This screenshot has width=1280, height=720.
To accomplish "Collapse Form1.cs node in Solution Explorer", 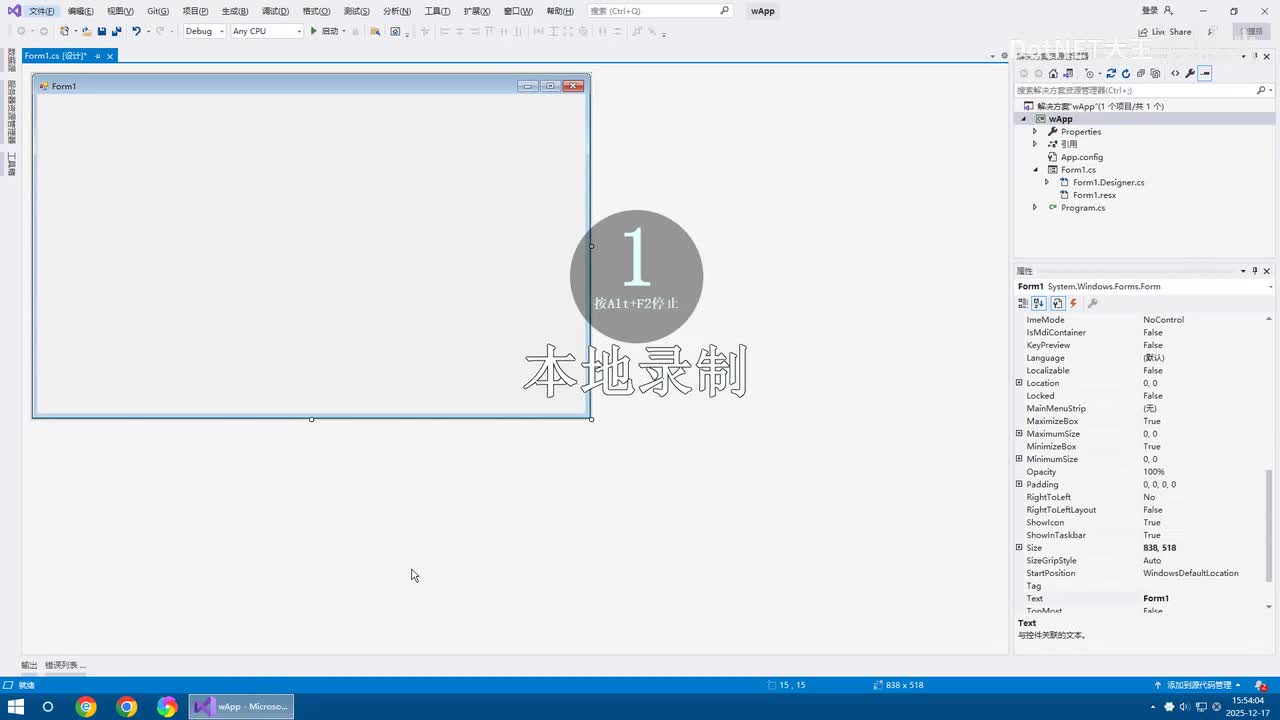I will [1035, 170].
